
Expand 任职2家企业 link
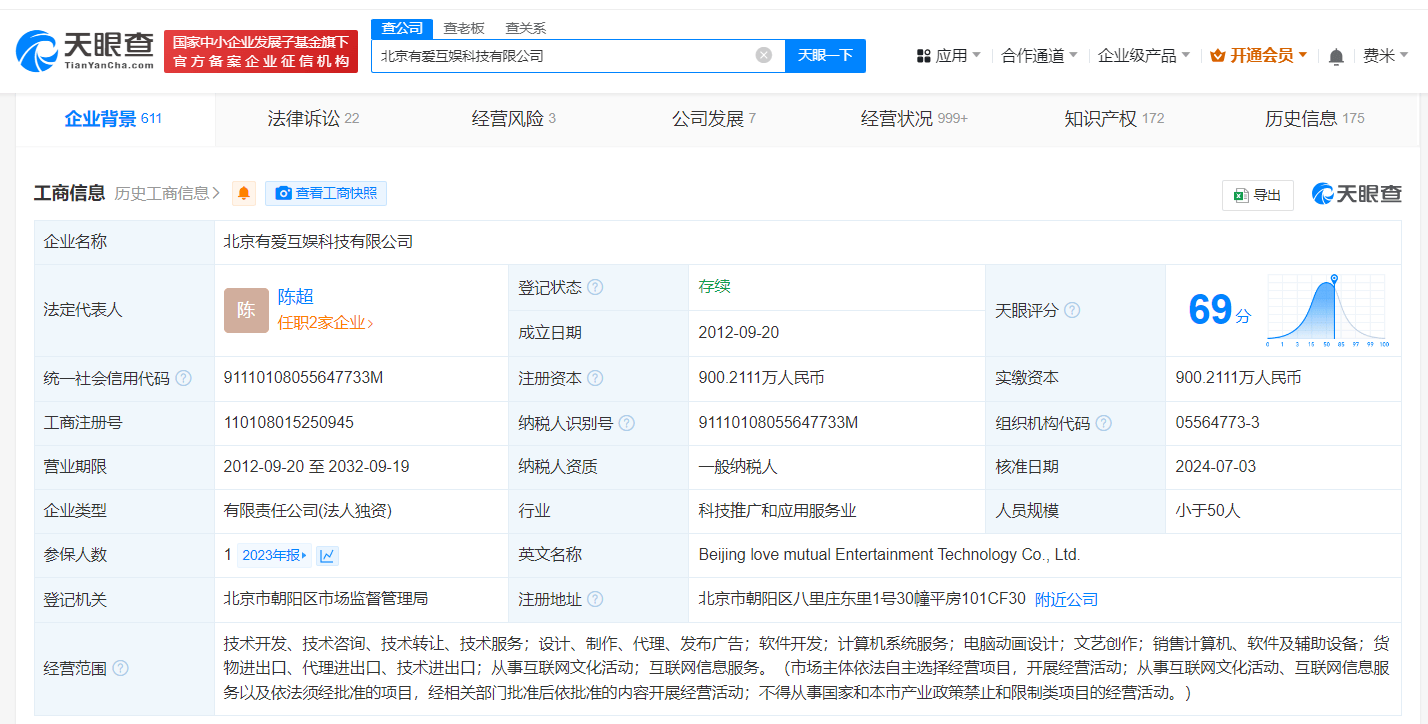325,323
